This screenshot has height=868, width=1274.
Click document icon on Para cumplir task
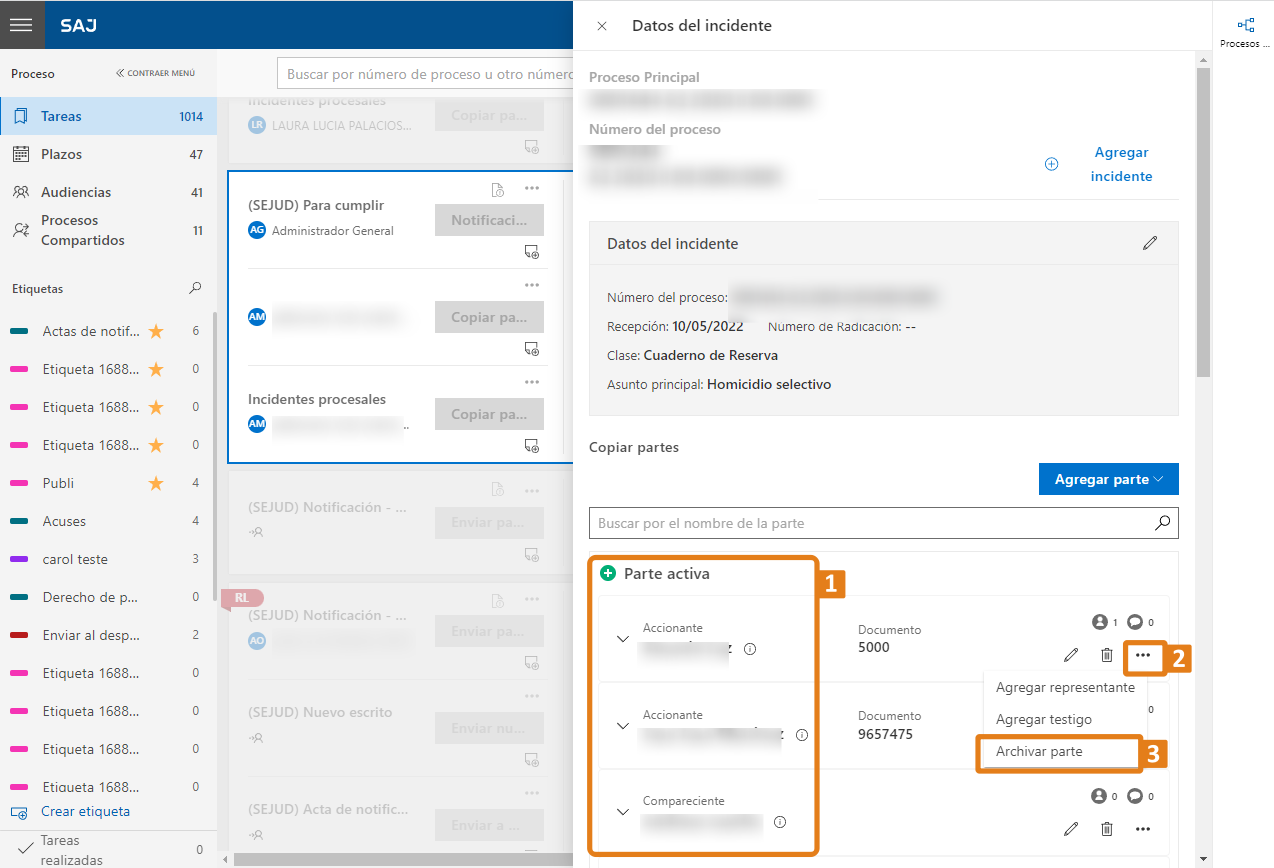click(497, 189)
